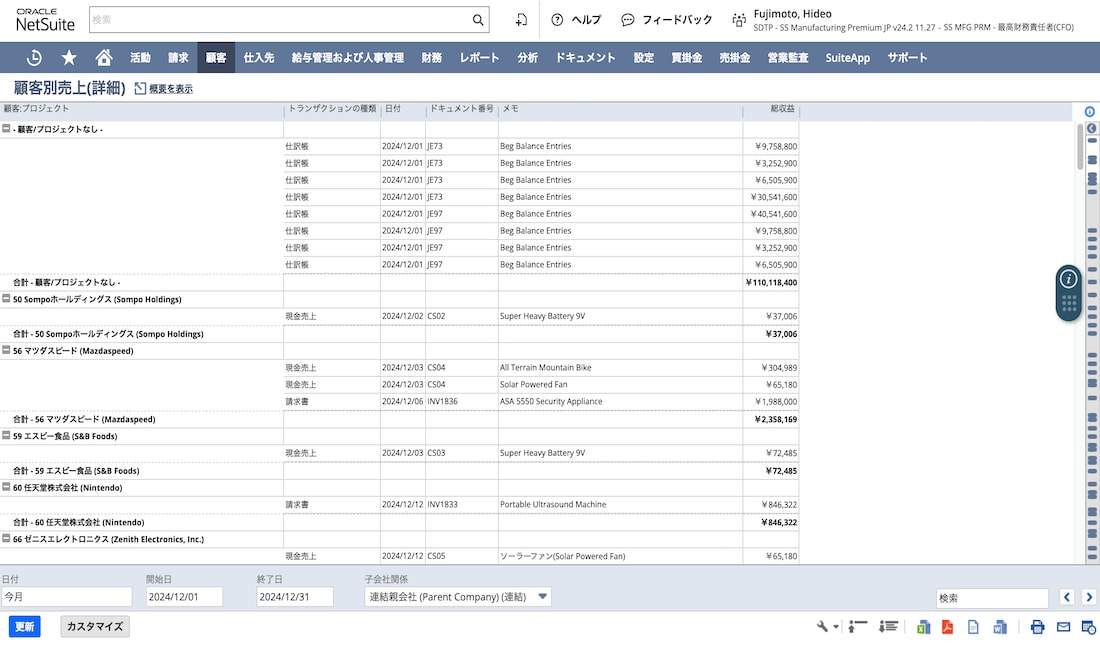Print the report
This screenshot has height=645, width=1100.
pyautogui.click(x=1038, y=627)
